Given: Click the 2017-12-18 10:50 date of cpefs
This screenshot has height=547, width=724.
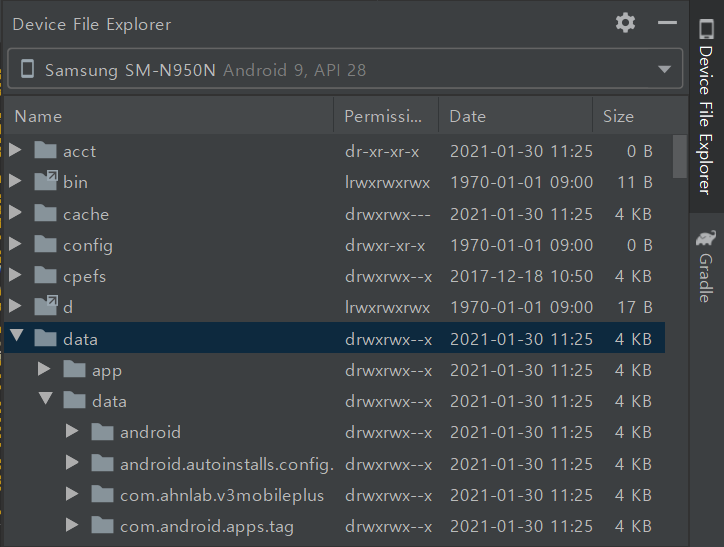Looking at the screenshot, I should [521, 277].
